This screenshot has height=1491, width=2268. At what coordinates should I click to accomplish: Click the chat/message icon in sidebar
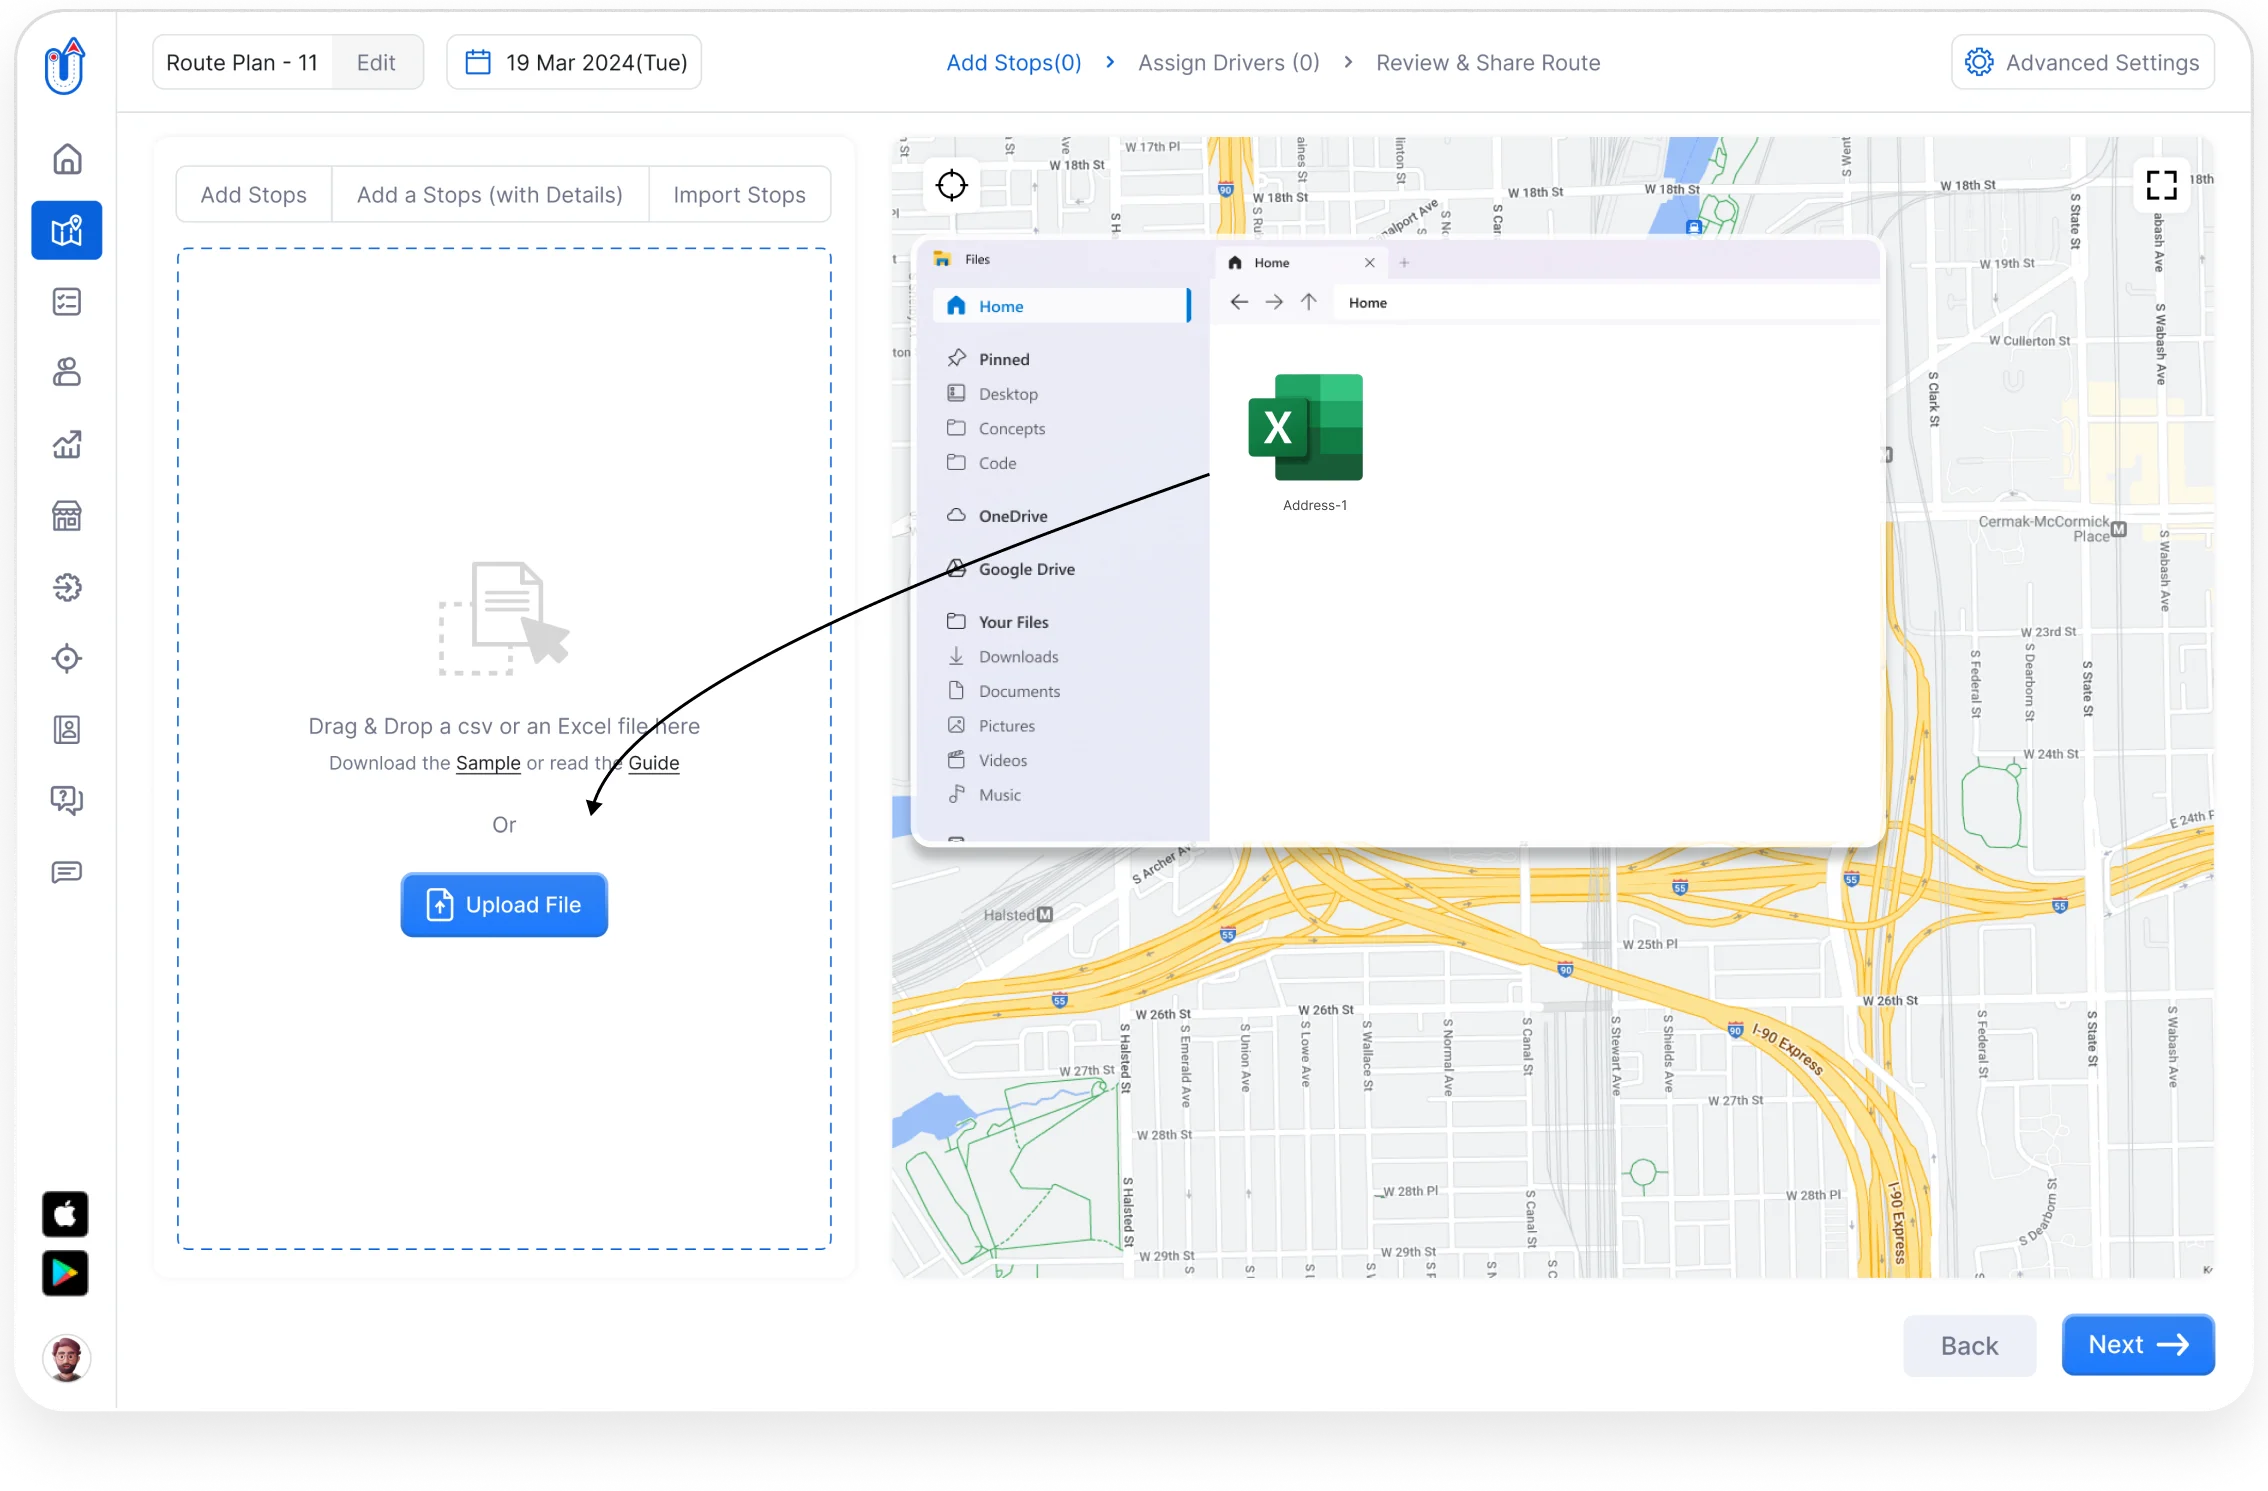tap(67, 874)
